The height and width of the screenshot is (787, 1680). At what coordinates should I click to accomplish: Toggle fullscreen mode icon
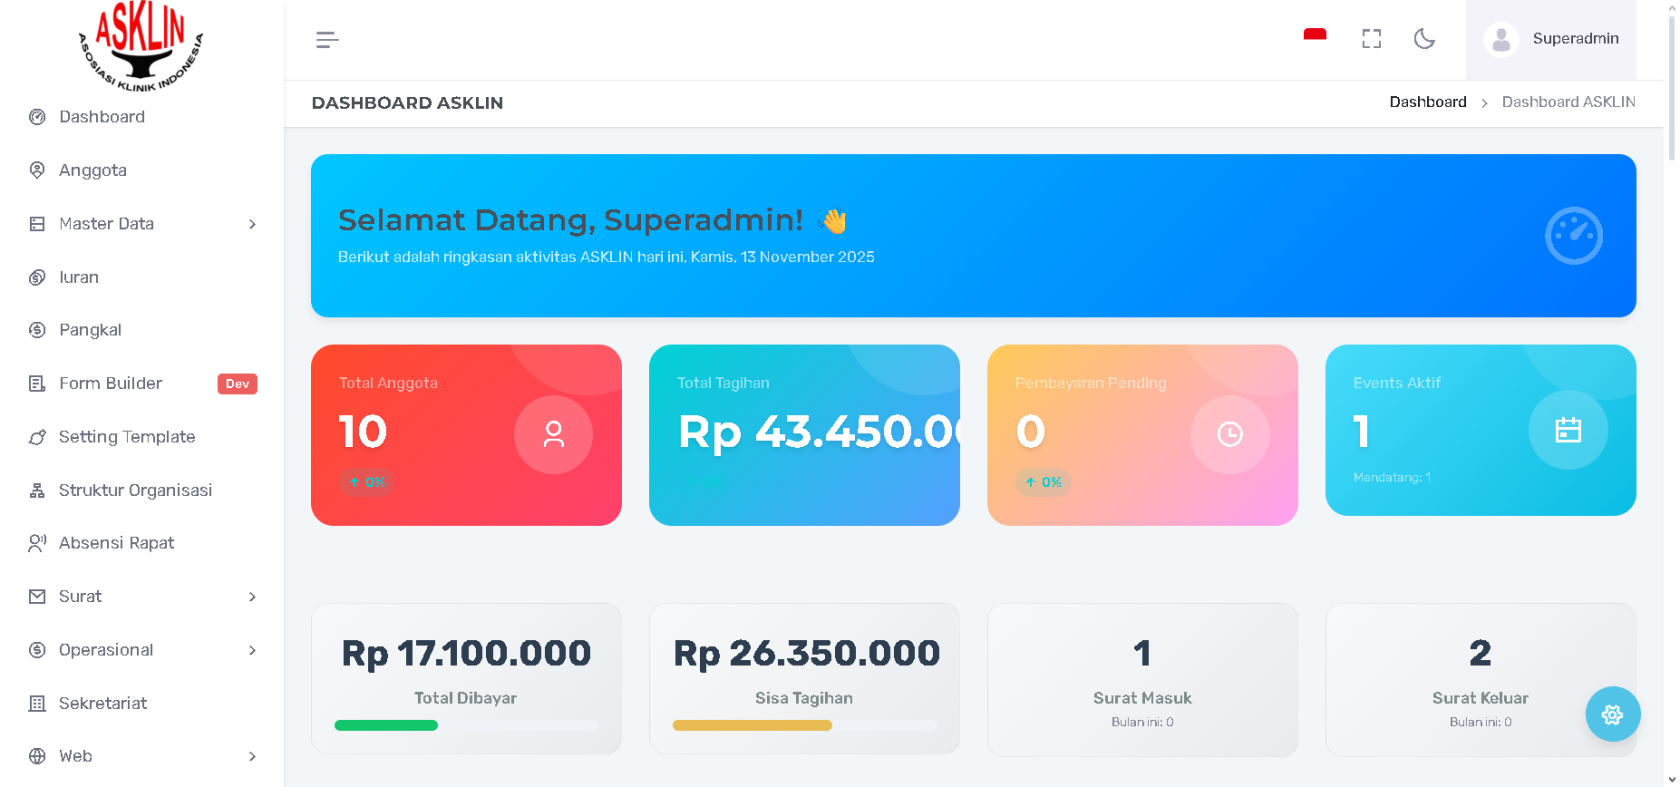point(1371,39)
